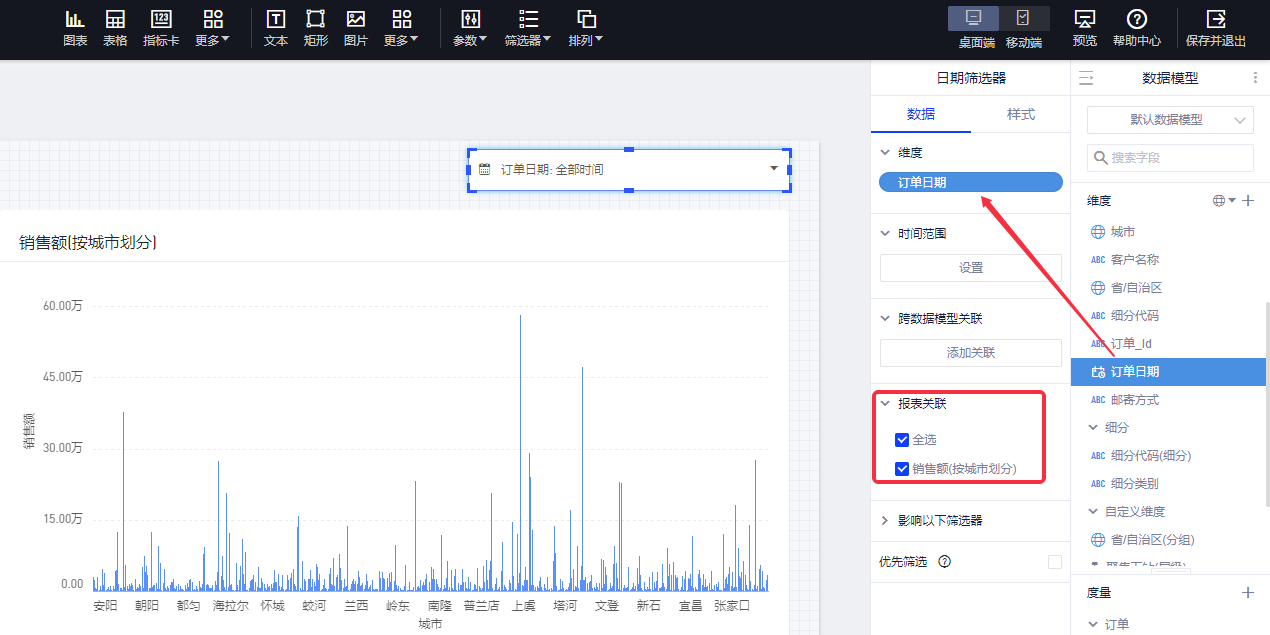Enable the 优先筛选 checkbox
The height and width of the screenshot is (635, 1270).
click(1054, 562)
